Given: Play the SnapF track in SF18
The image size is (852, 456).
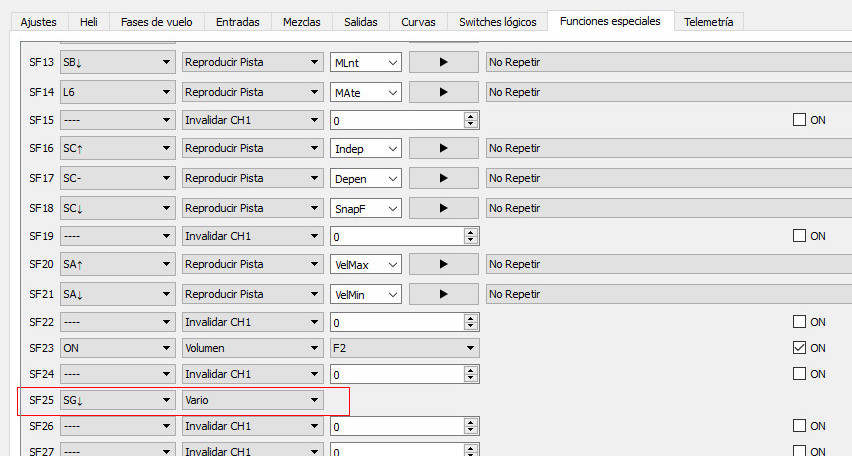Looking at the screenshot, I should (x=443, y=208).
